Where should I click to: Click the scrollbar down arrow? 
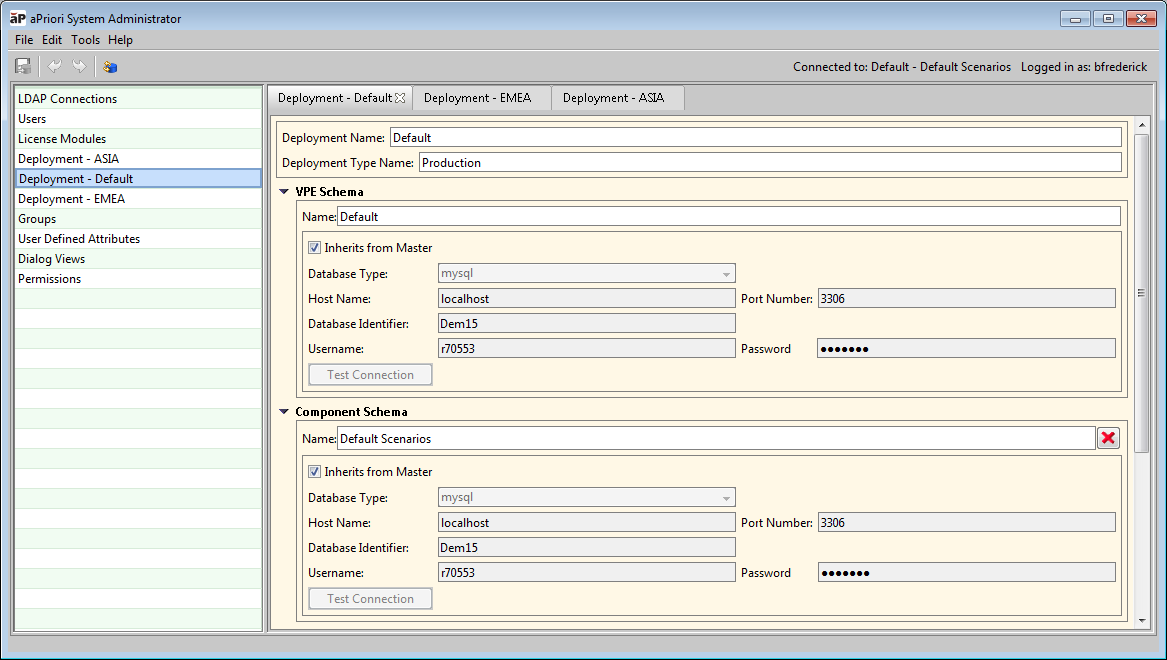click(1142, 620)
